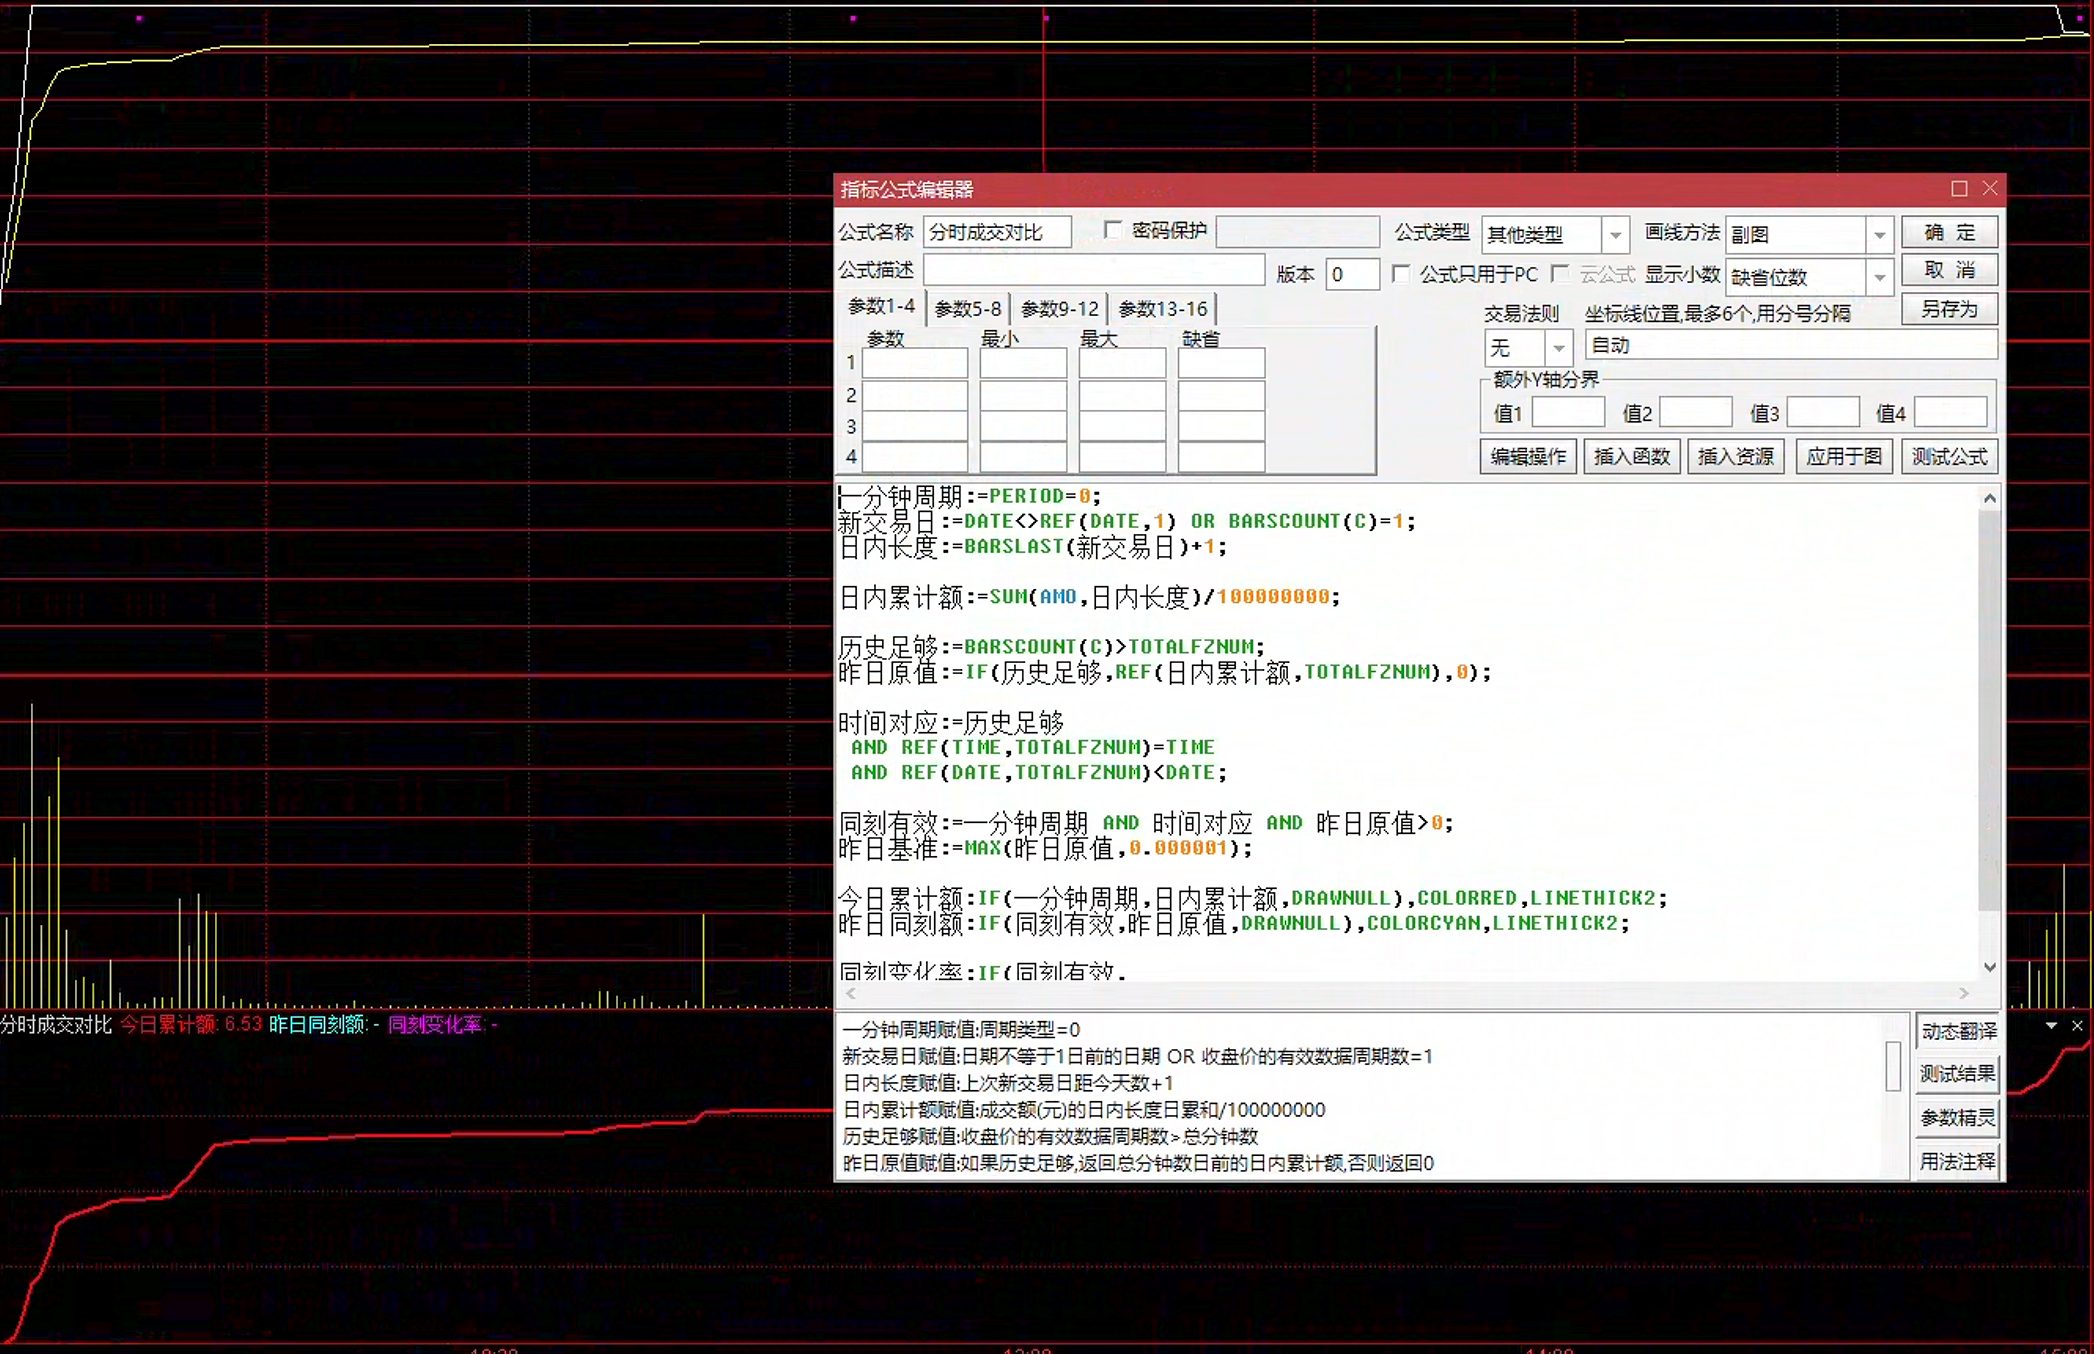Maximize the 指标公式编辑器 dialog
Screen dimensions: 2094x1354
point(1959,189)
